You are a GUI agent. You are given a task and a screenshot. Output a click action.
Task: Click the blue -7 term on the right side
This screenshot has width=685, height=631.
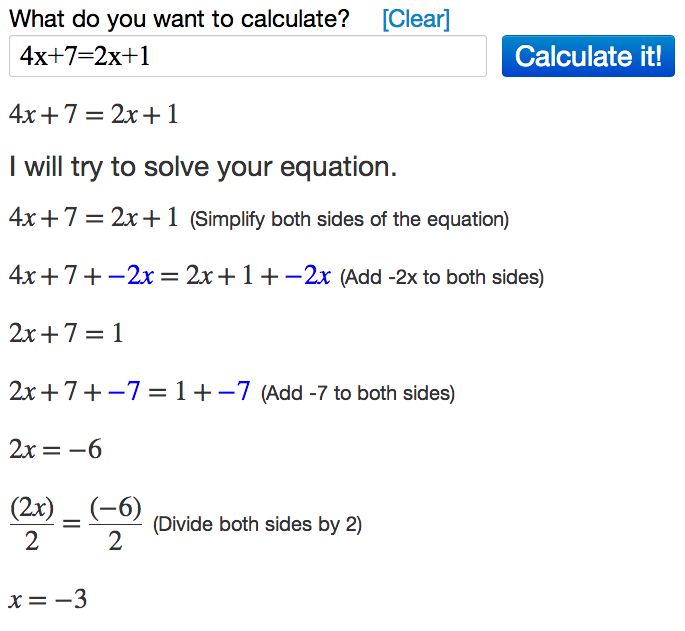pos(233,392)
